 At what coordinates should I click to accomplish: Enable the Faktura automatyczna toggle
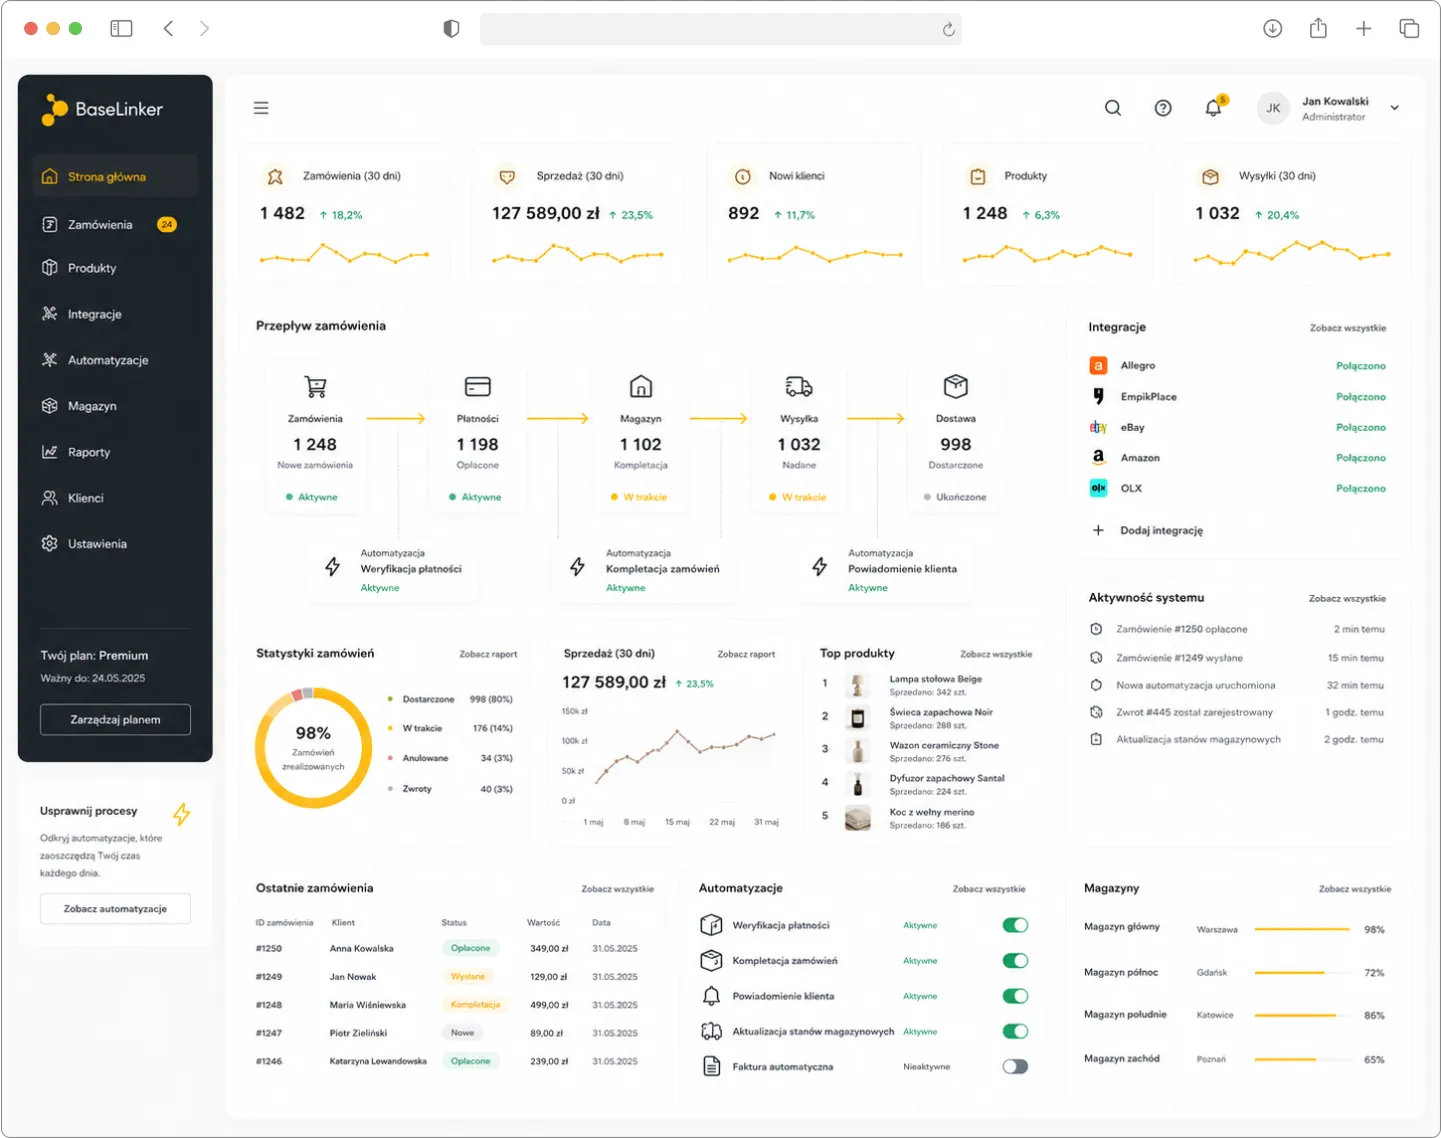click(x=1015, y=1067)
